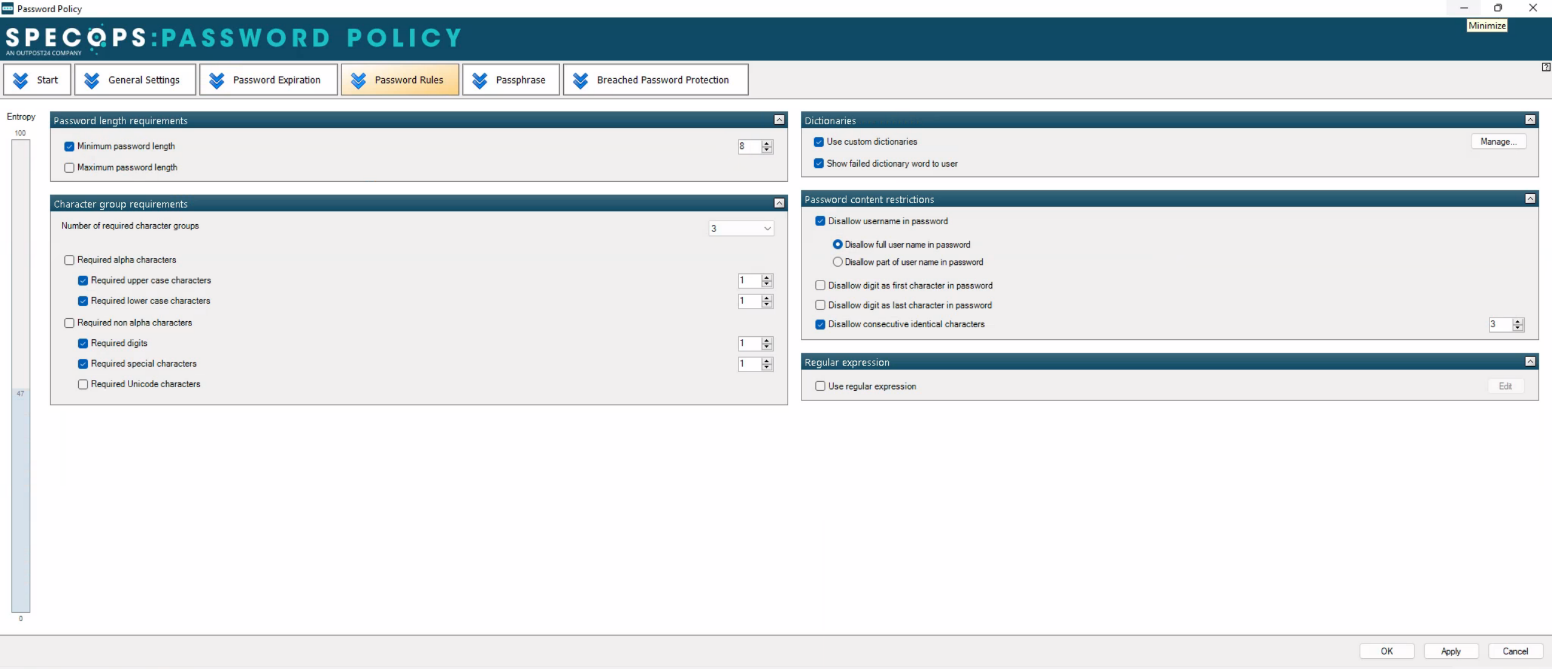Enable Required Unicode characters
The width and height of the screenshot is (1552, 669).
coord(83,384)
